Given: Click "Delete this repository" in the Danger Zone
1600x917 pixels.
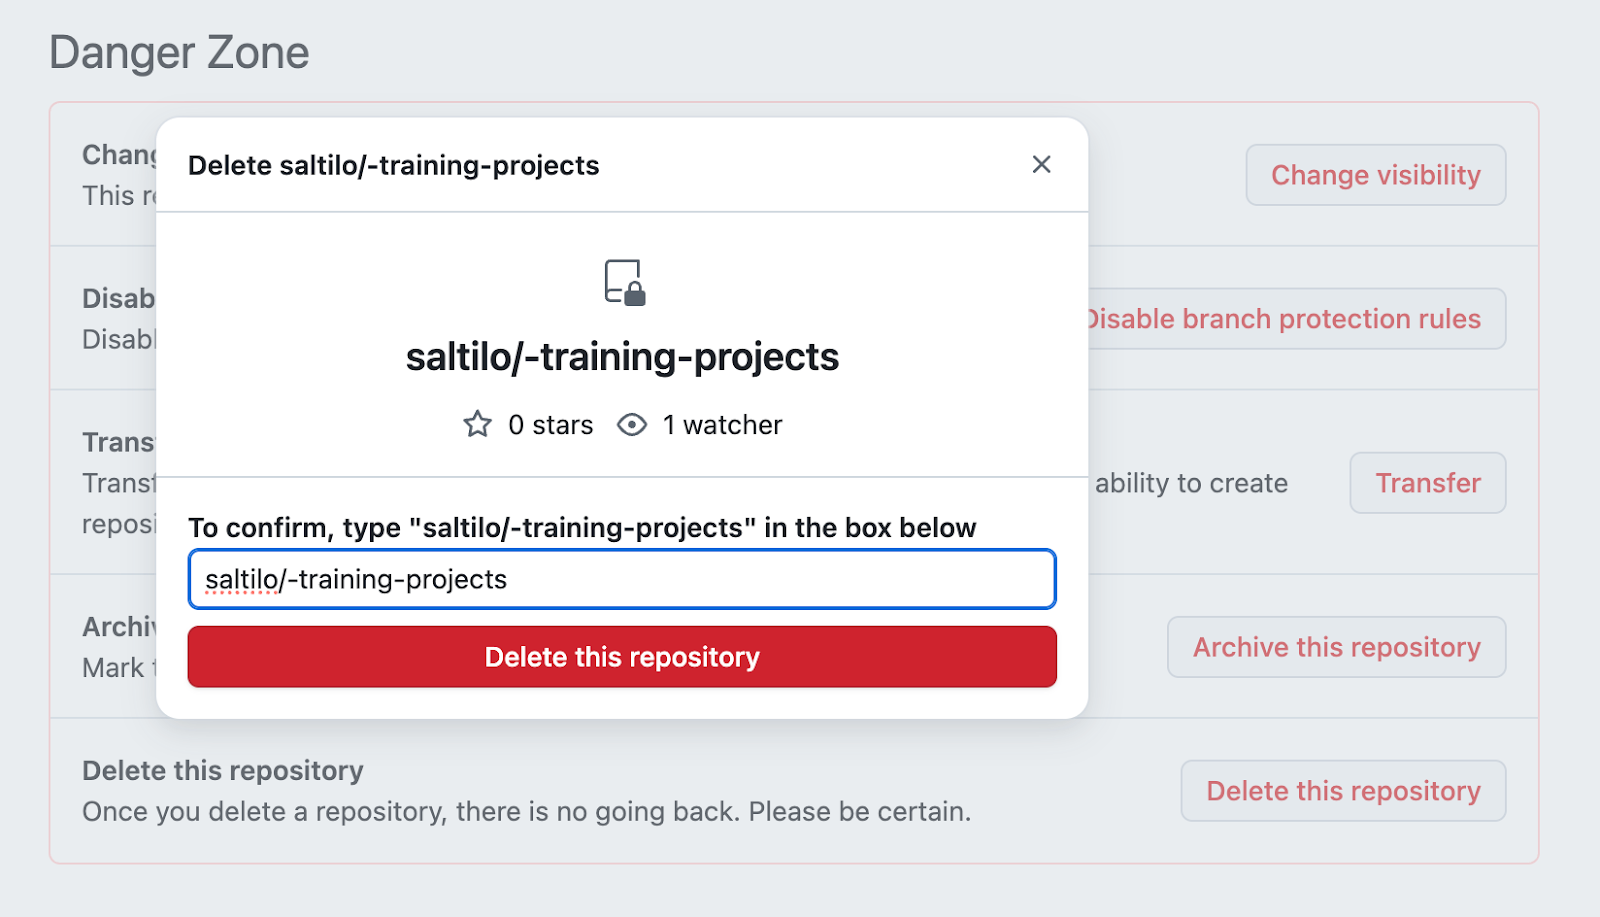Looking at the screenshot, I should click(x=1342, y=790).
